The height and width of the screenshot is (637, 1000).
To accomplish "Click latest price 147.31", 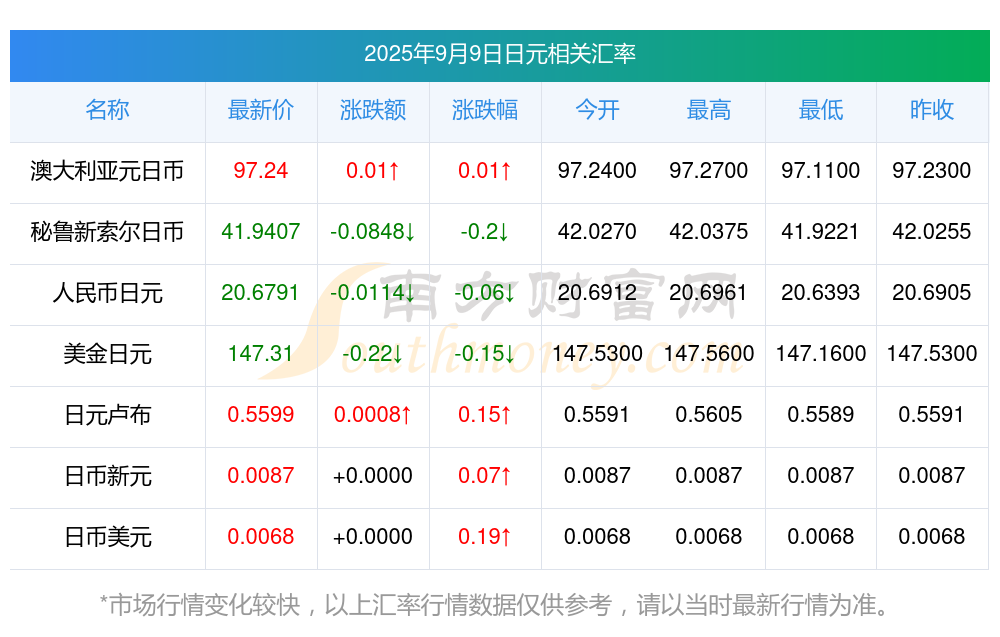I will tap(260, 353).
